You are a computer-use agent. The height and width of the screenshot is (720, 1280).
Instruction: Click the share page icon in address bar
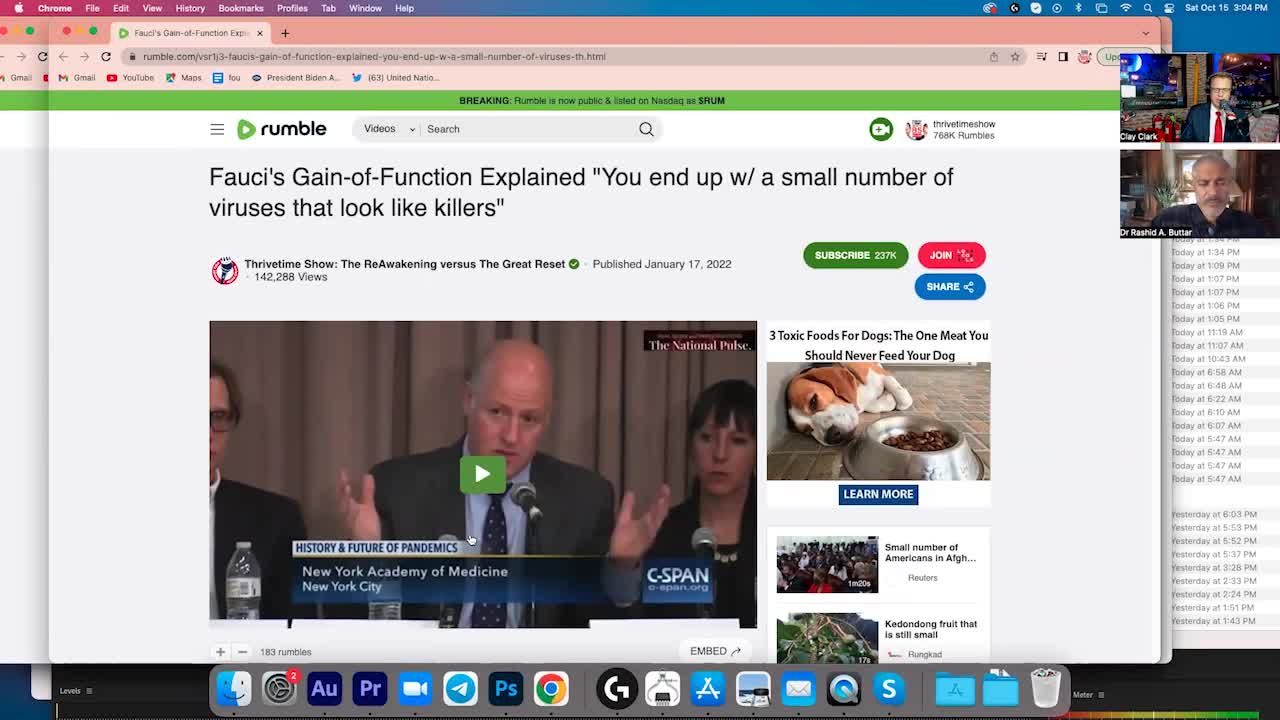pyautogui.click(x=993, y=57)
